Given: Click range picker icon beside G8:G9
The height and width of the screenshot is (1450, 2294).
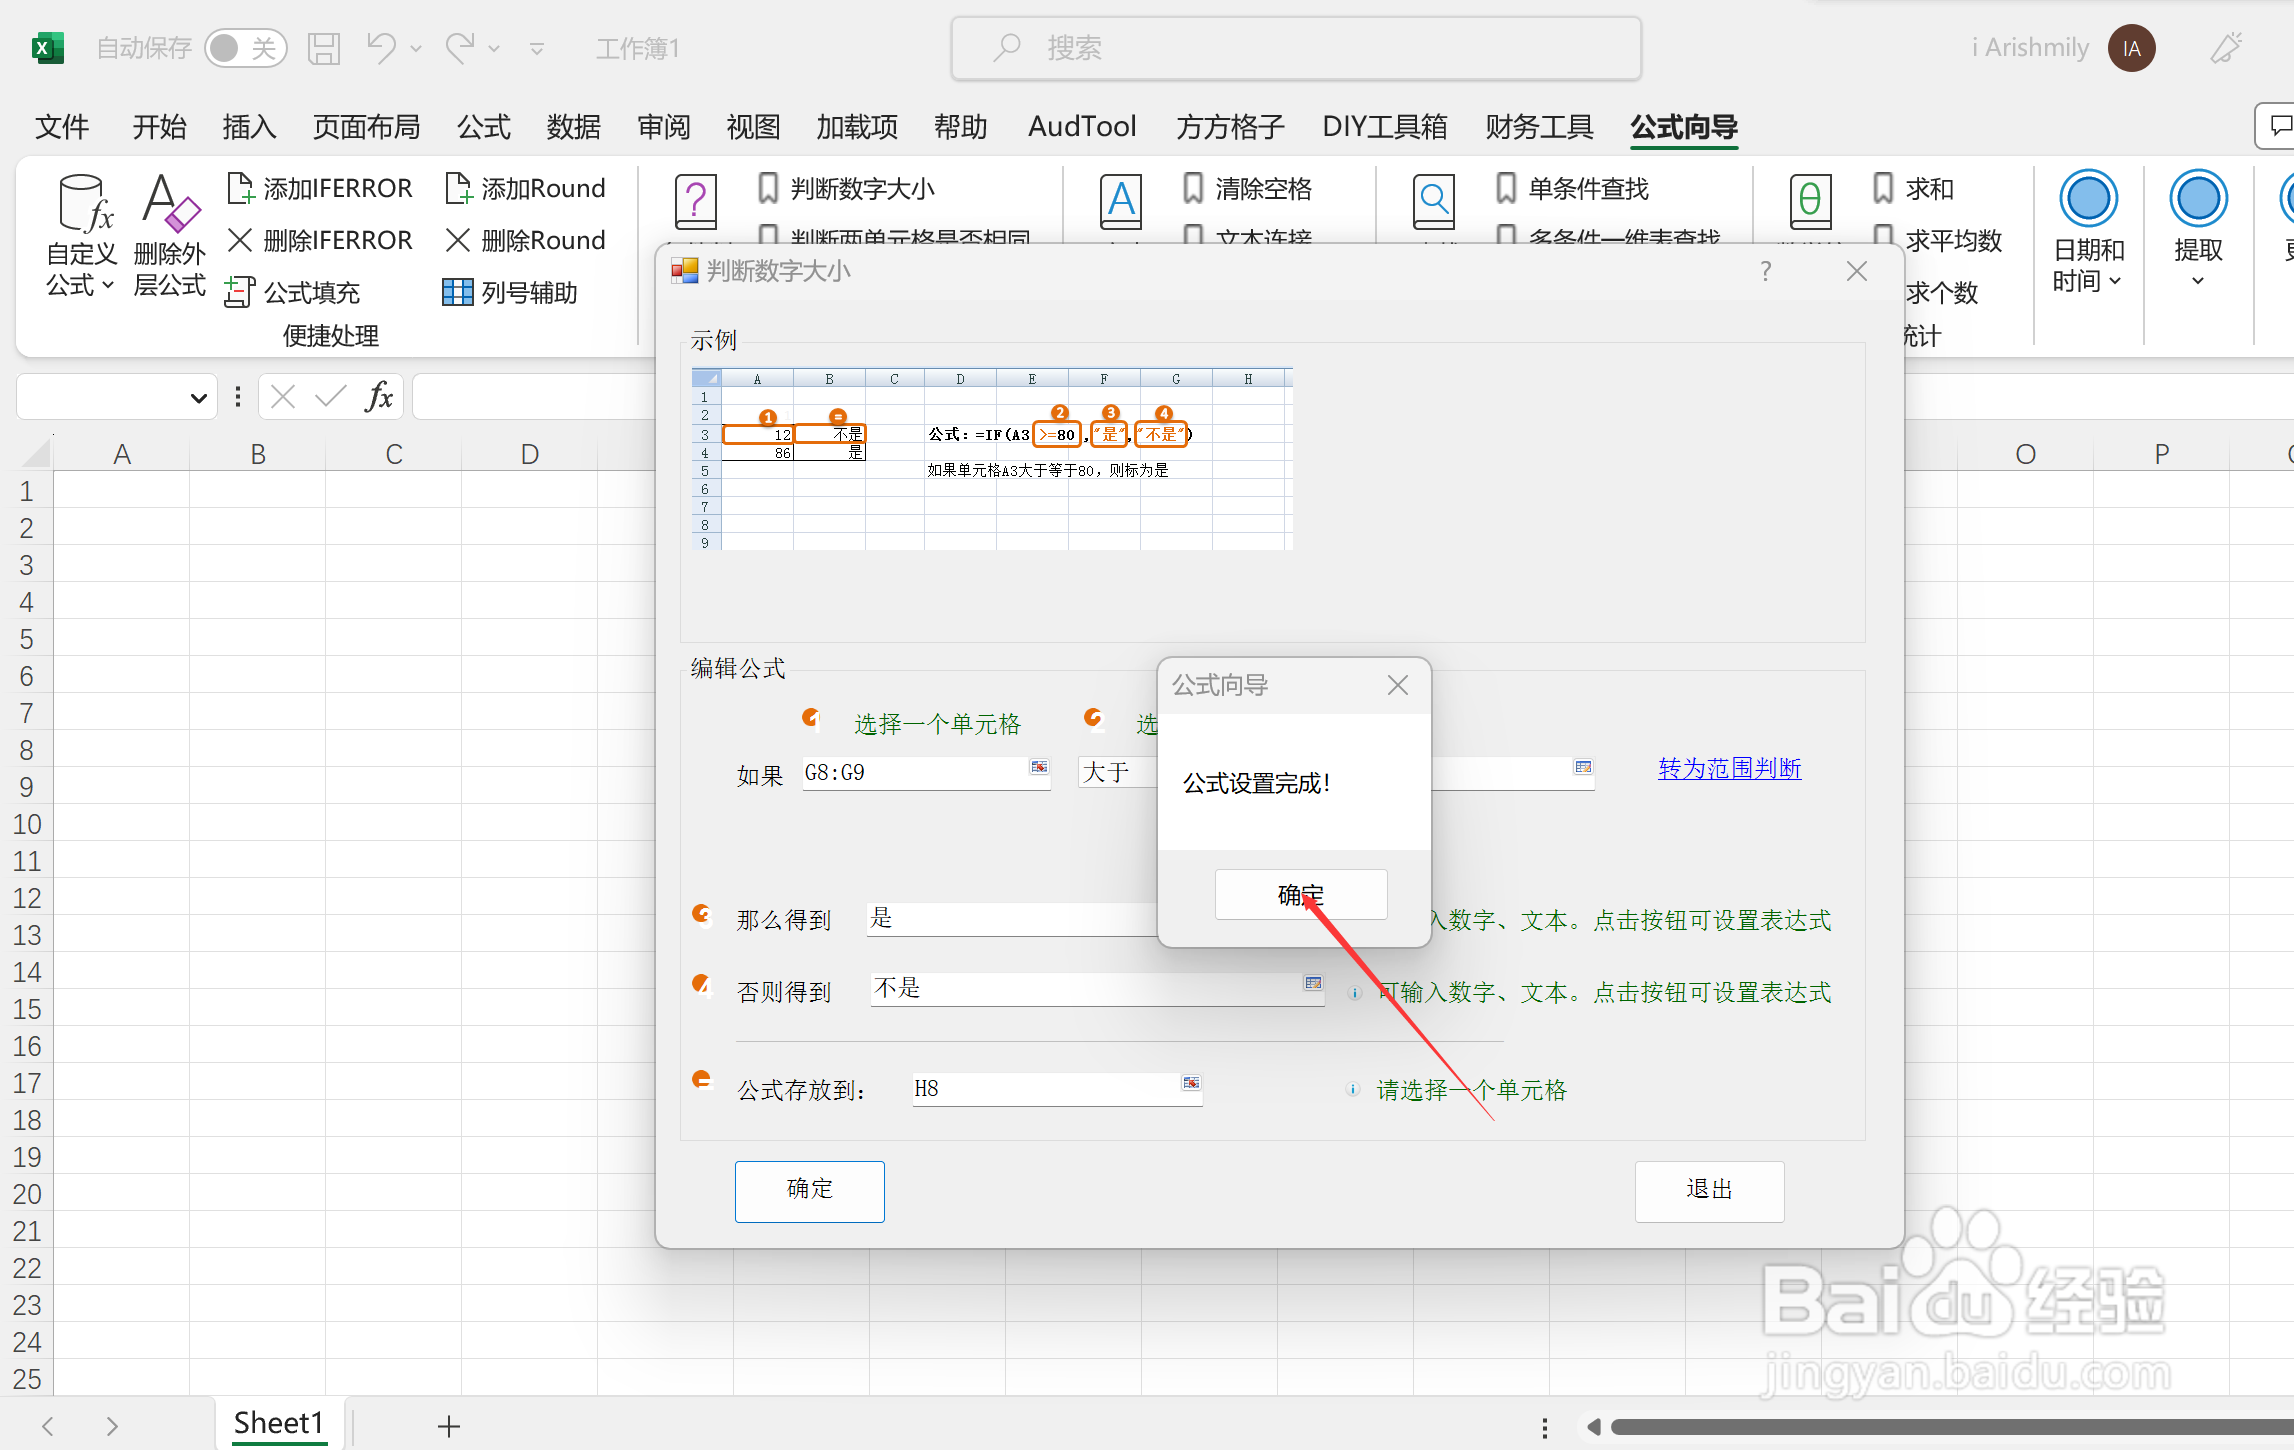Looking at the screenshot, I should [x=1039, y=767].
